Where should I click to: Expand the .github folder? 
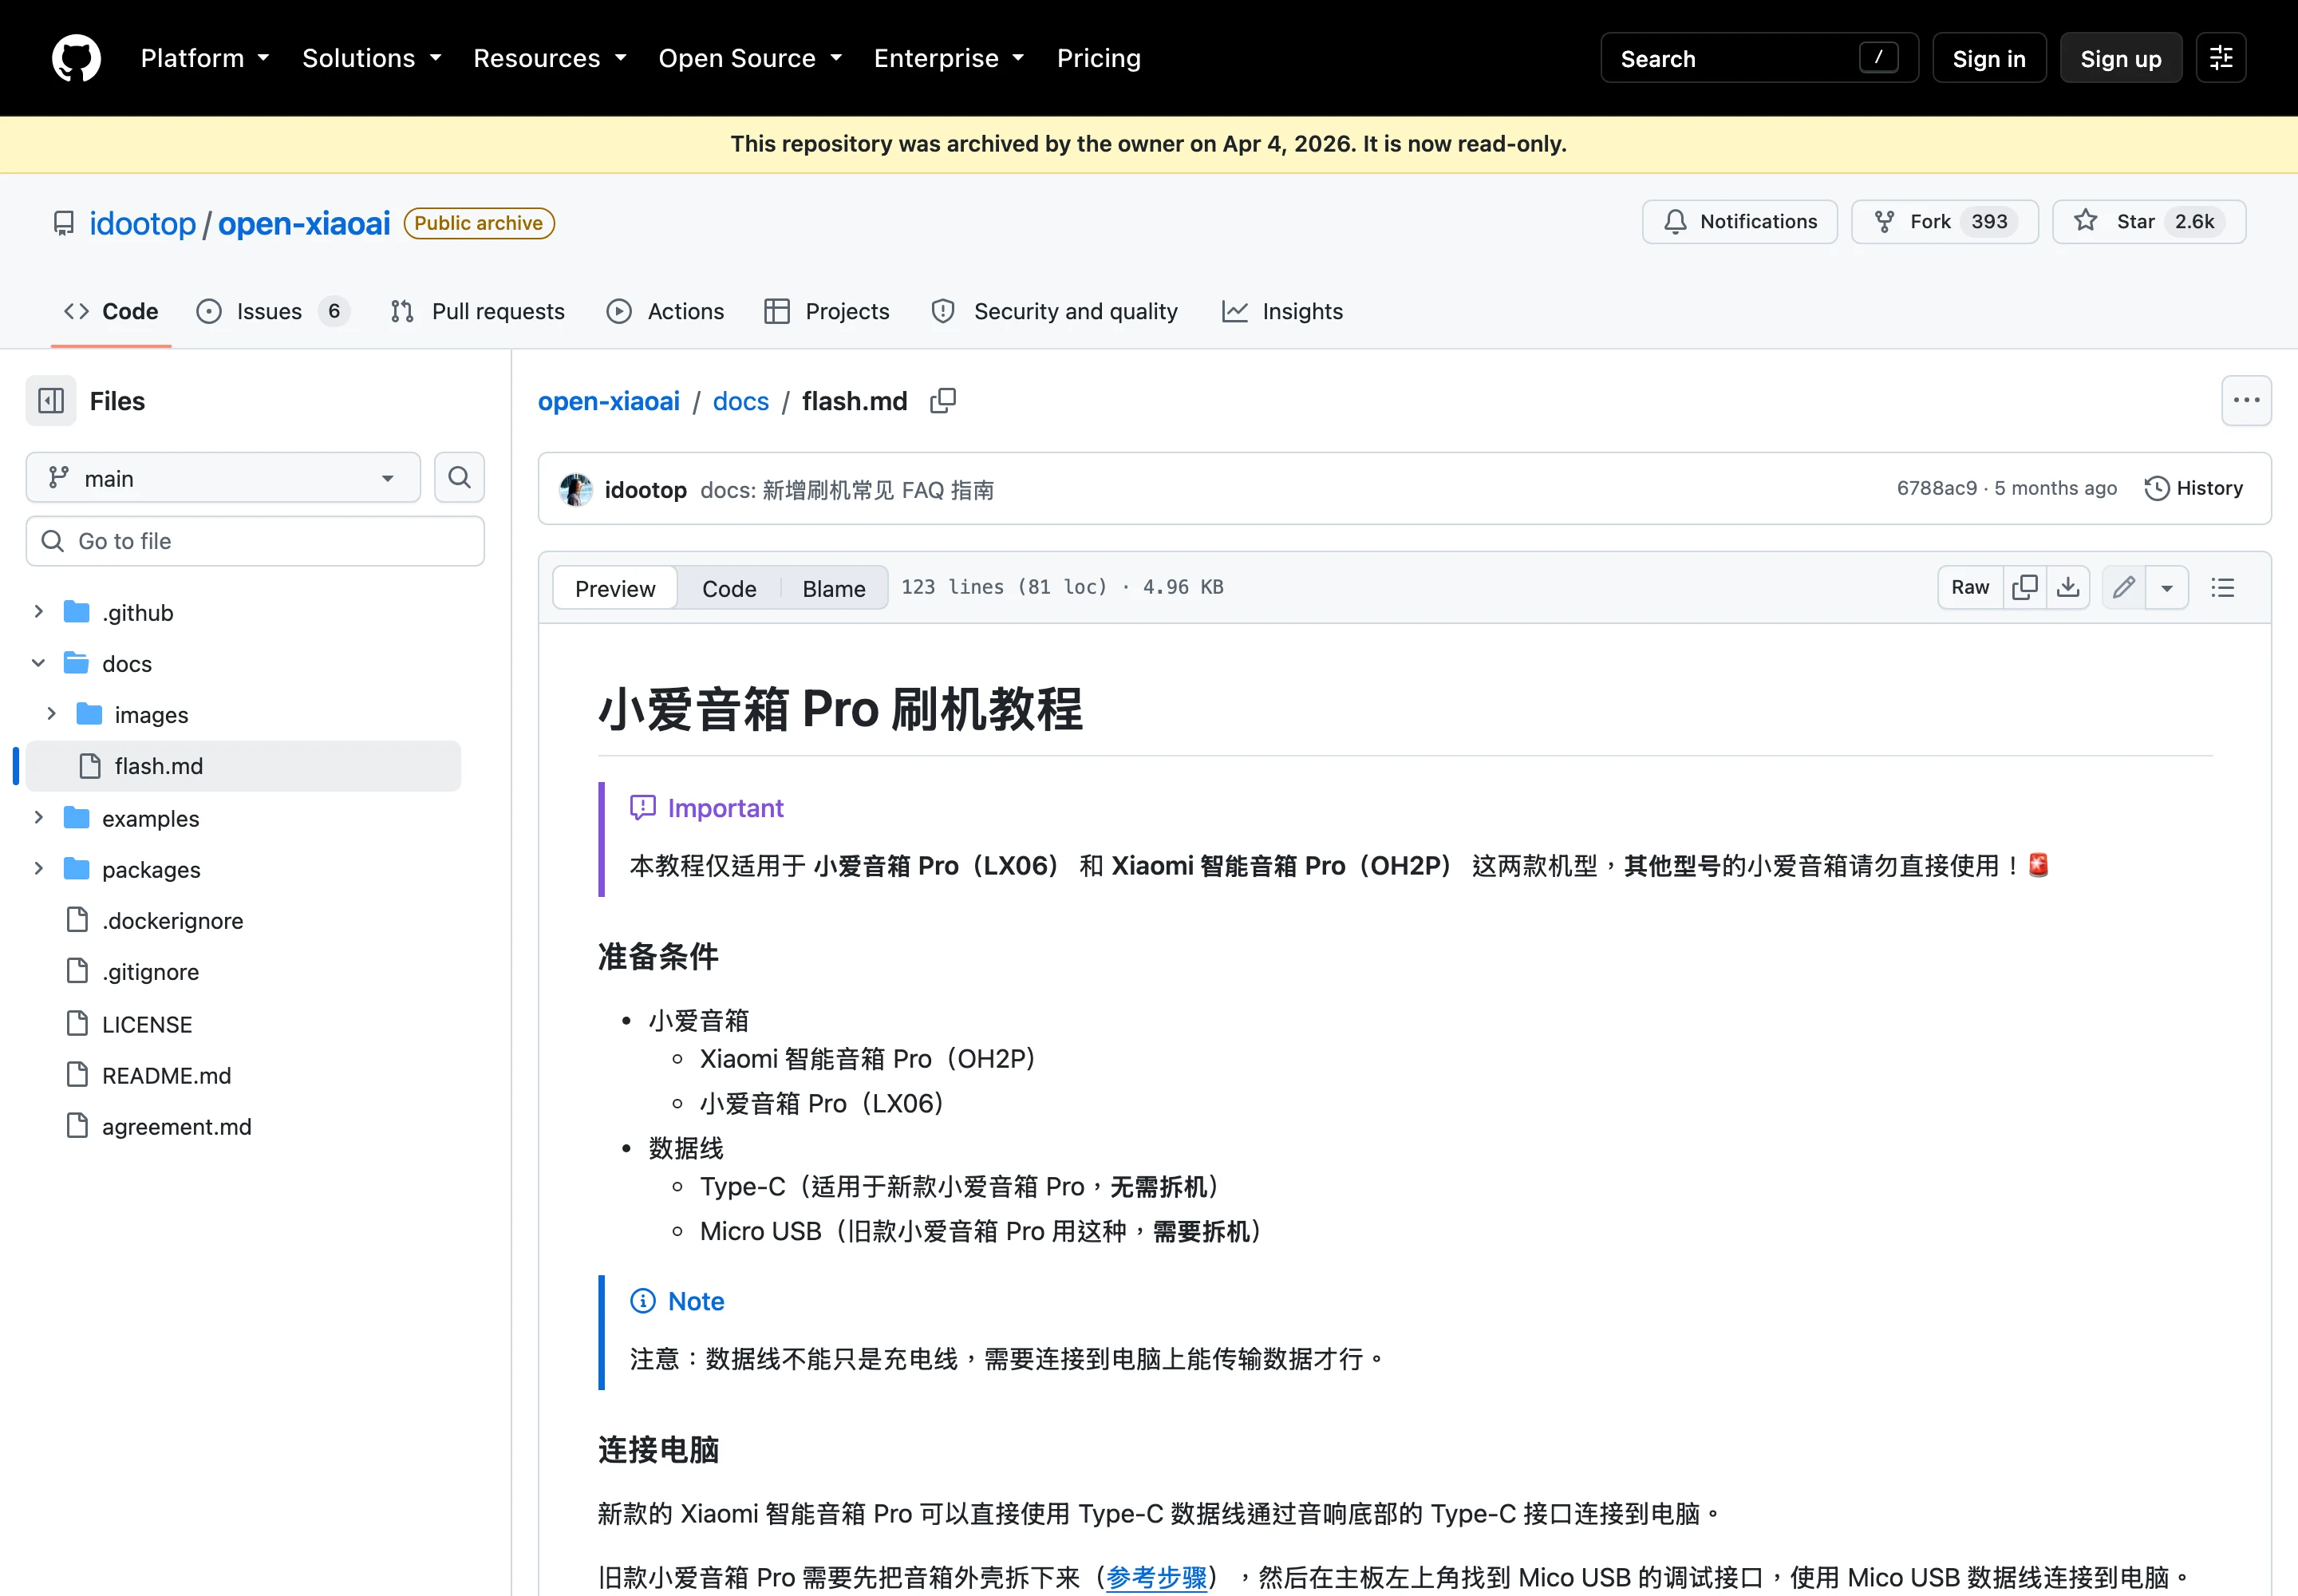pyautogui.click(x=38, y=611)
